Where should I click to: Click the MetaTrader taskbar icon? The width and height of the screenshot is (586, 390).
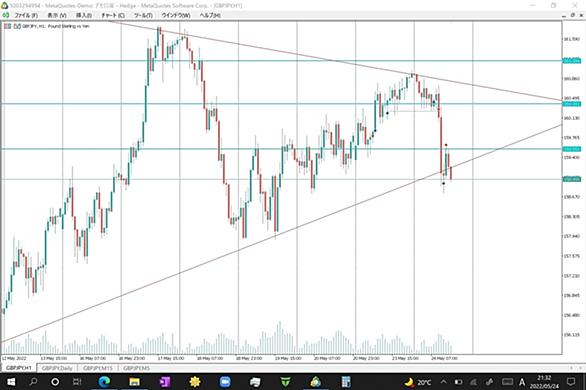click(x=316, y=382)
